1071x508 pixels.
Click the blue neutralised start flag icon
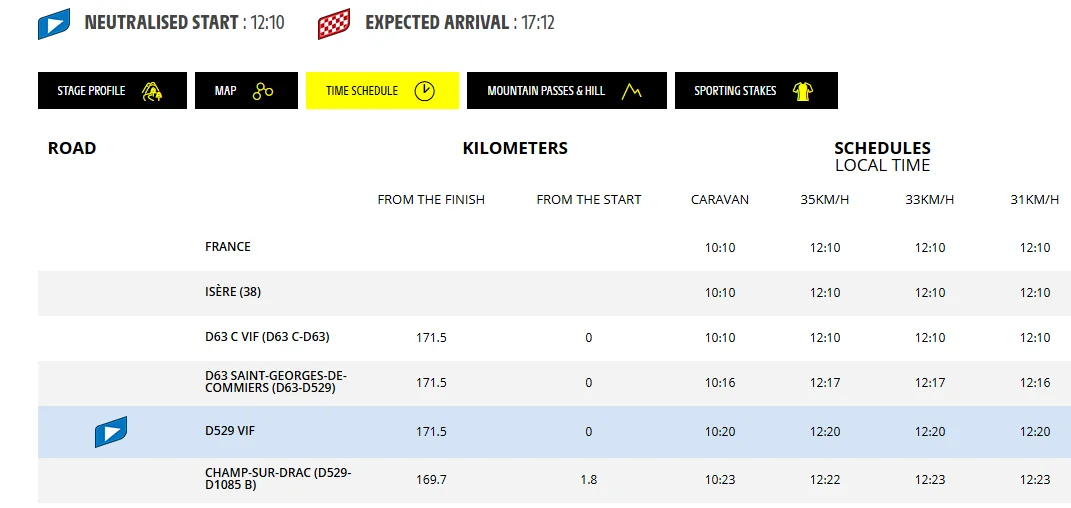[x=53, y=23]
